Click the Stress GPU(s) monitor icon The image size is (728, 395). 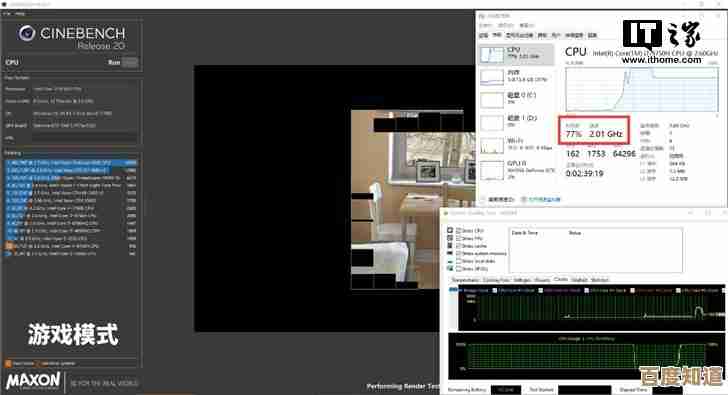tap(450, 268)
